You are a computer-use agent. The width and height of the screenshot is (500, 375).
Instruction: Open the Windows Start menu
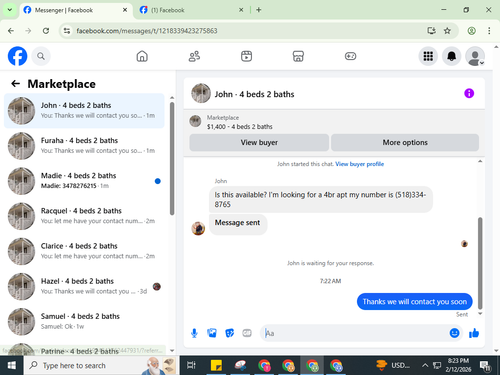coord(12,365)
